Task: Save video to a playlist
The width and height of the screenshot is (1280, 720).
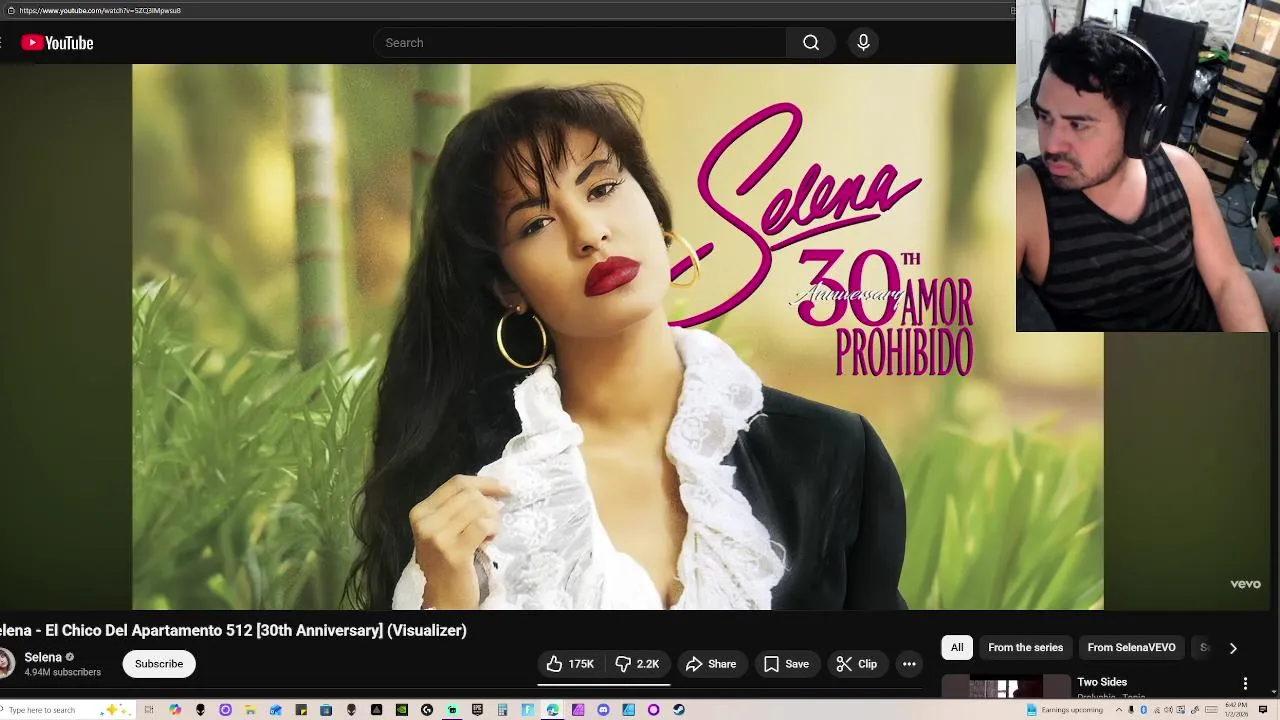Action: pyautogui.click(x=786, y=664)
